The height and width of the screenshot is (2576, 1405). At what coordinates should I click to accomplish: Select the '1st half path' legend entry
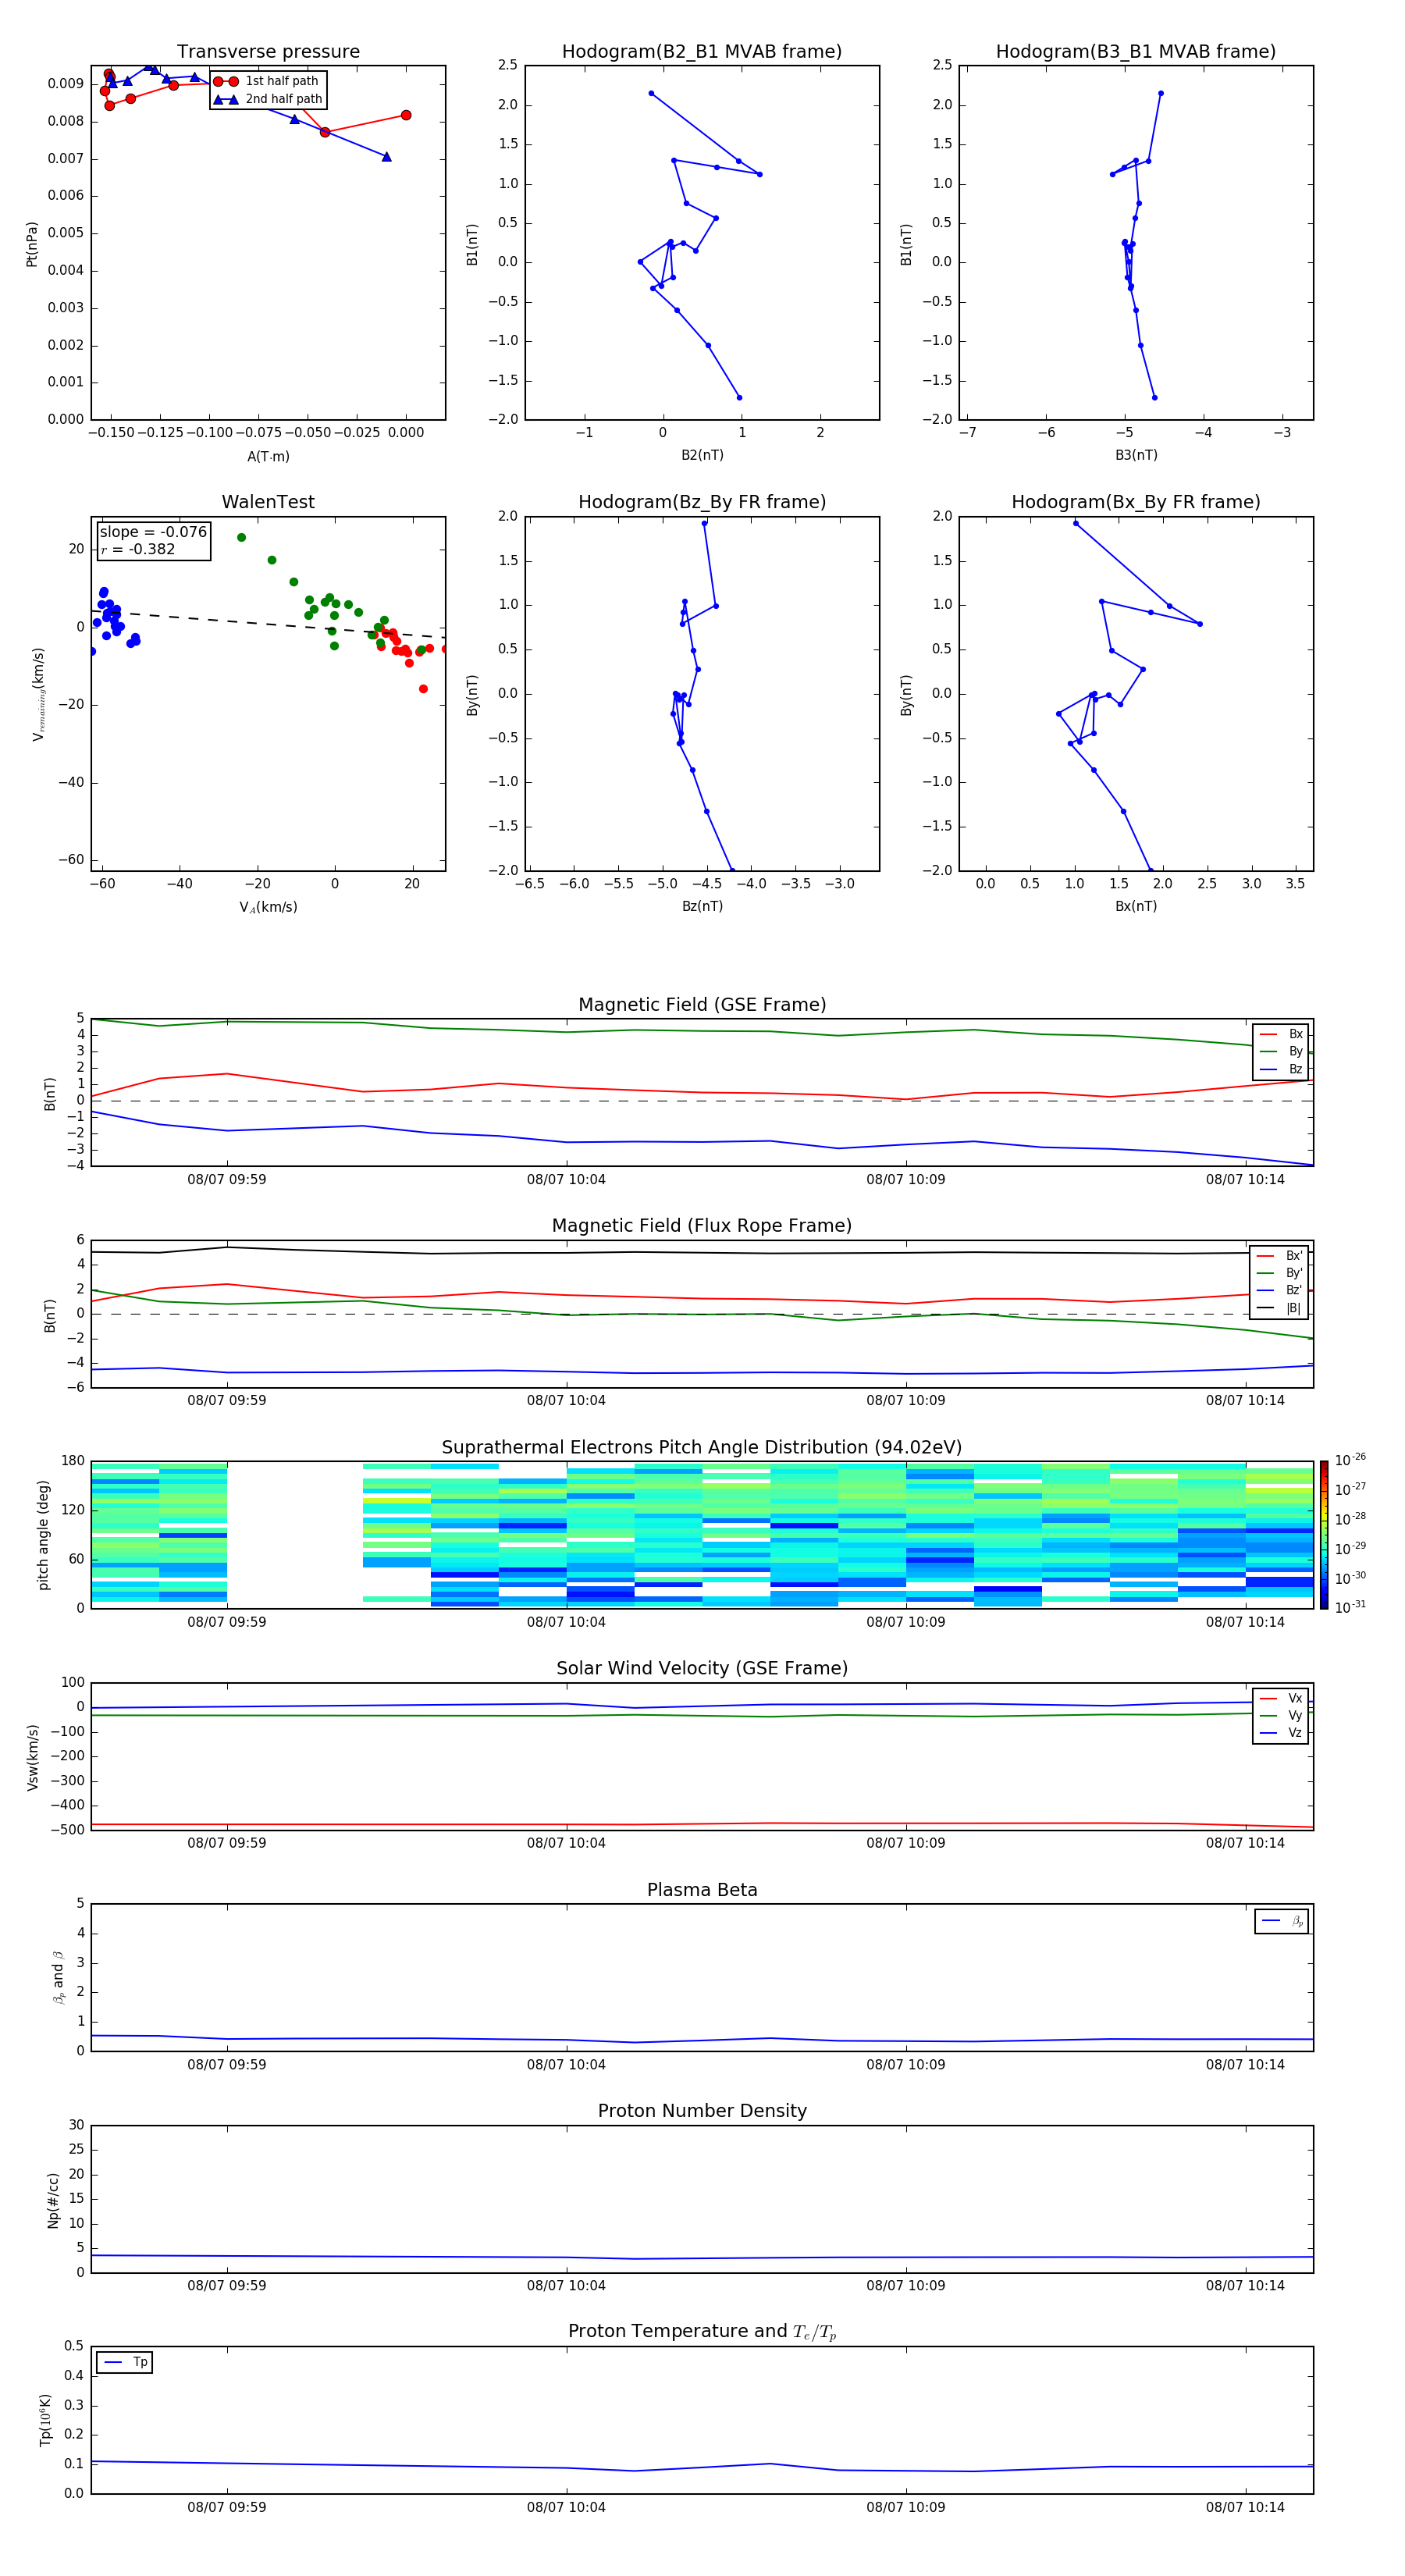tap(267, 81)
